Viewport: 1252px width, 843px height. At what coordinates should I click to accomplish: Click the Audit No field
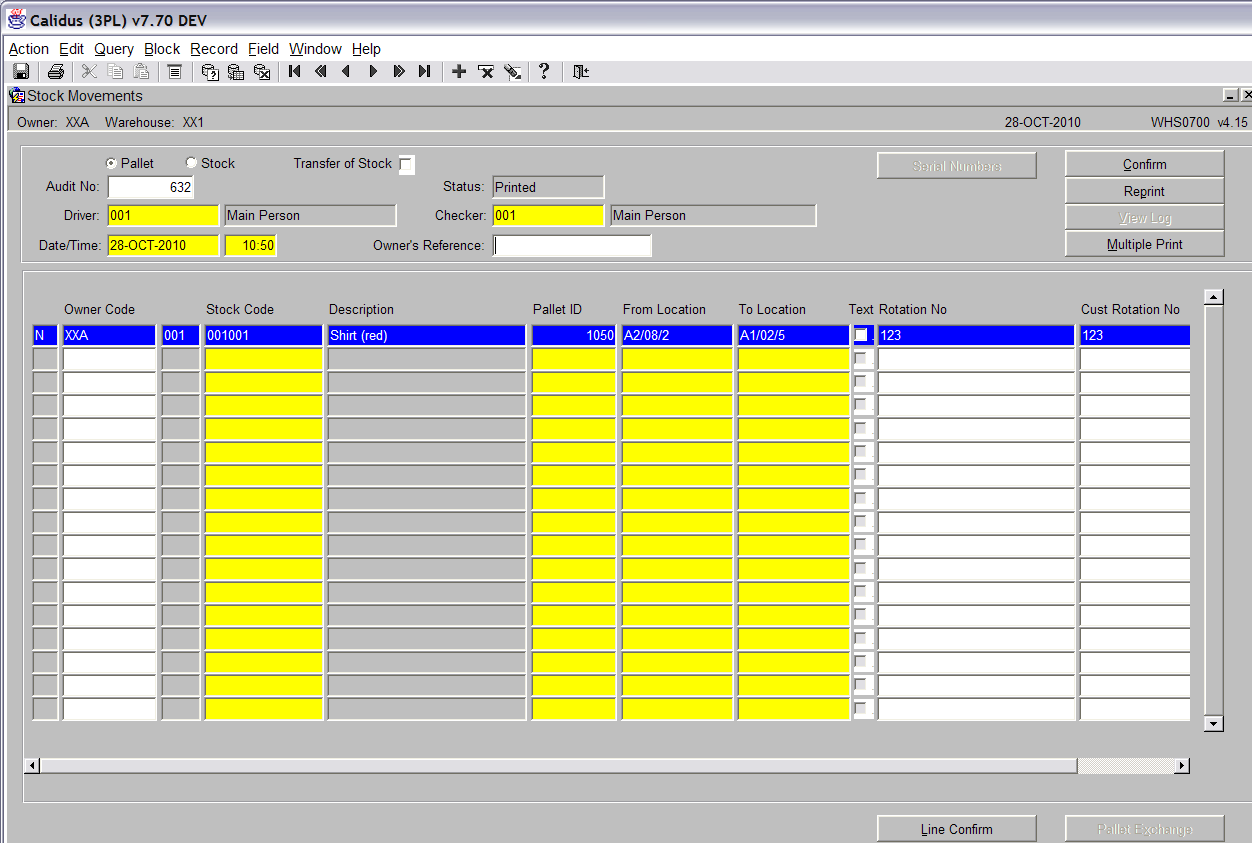(150, 187)
